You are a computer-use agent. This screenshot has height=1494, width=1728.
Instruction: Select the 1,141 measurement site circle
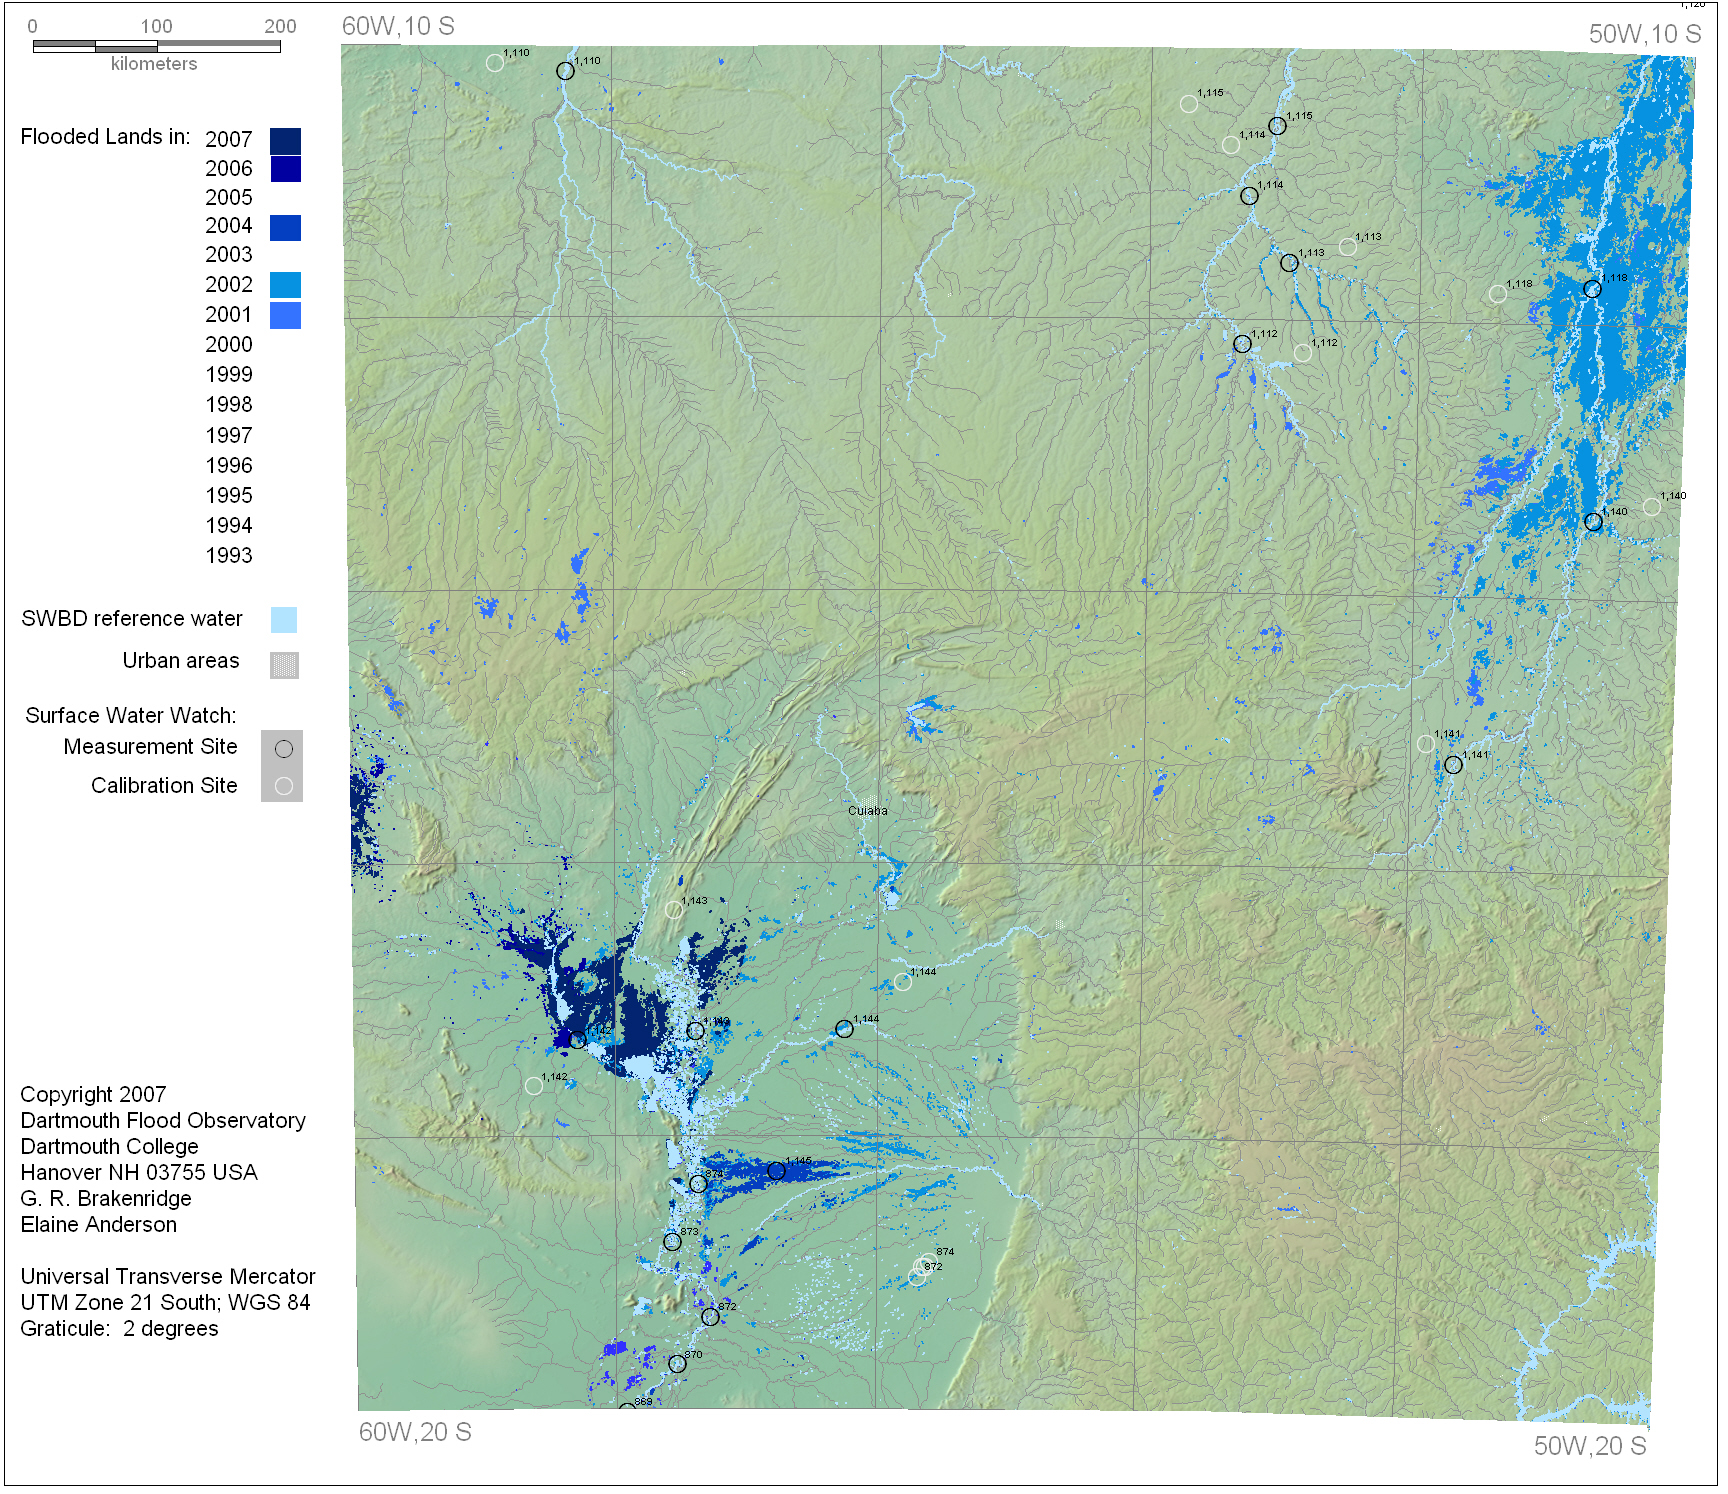click(1453, 765)
